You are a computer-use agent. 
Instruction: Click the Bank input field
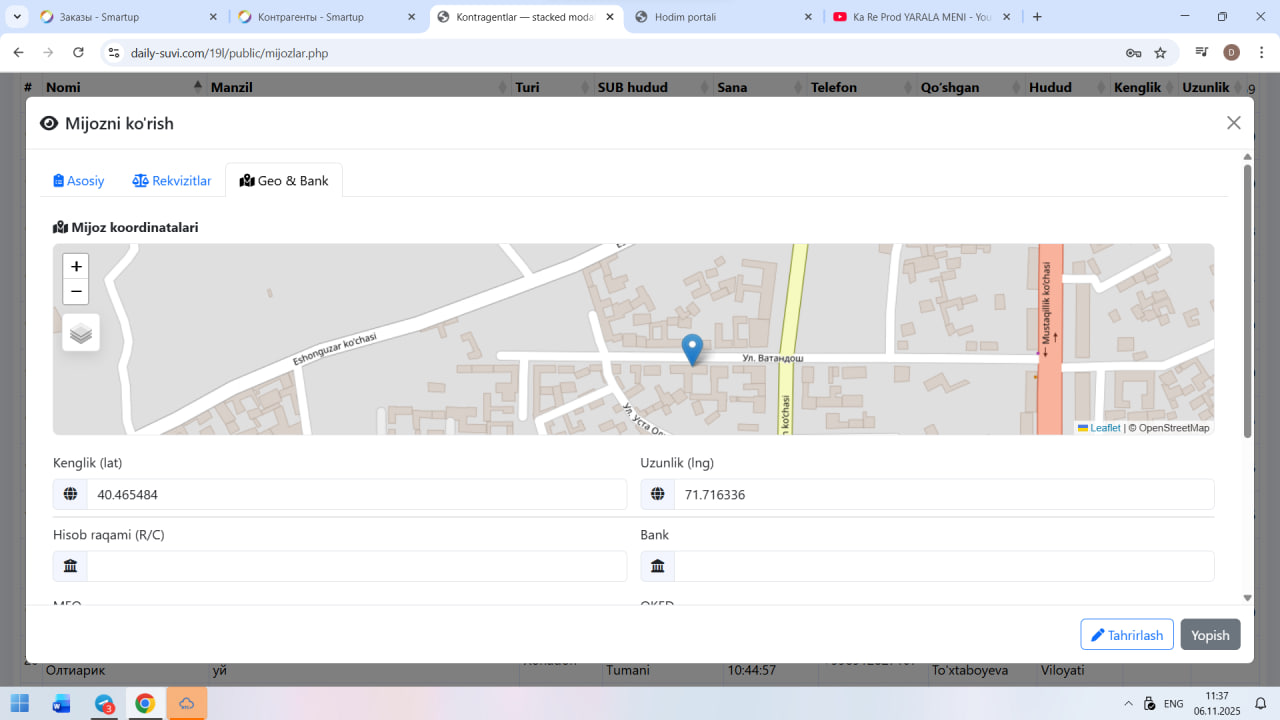point(944,566)
